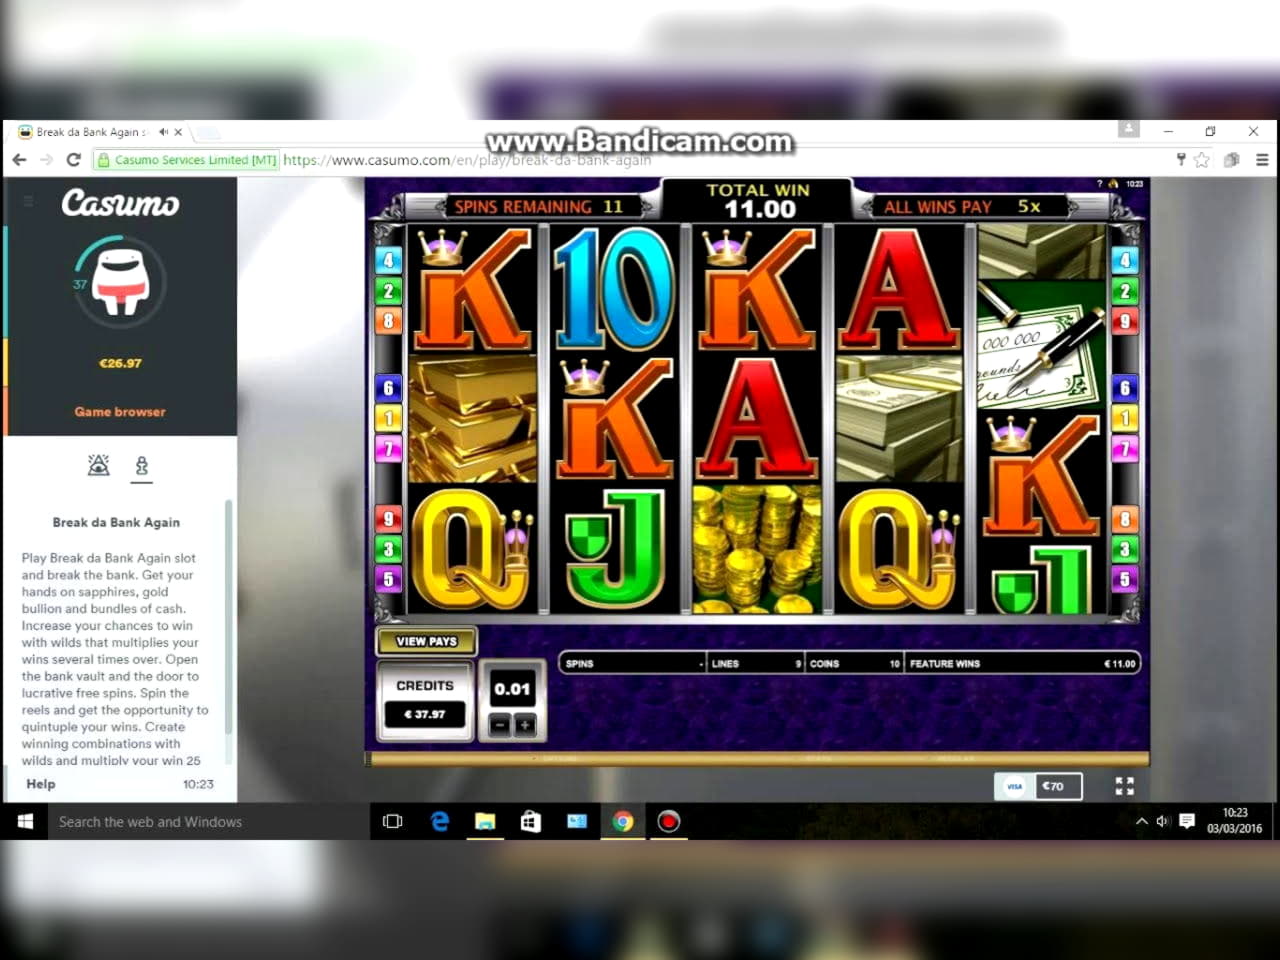The height and width of the screenshot is (960, 1280).
Task: Select right-side payline 6 marker
Action: tap(1125, 388)
